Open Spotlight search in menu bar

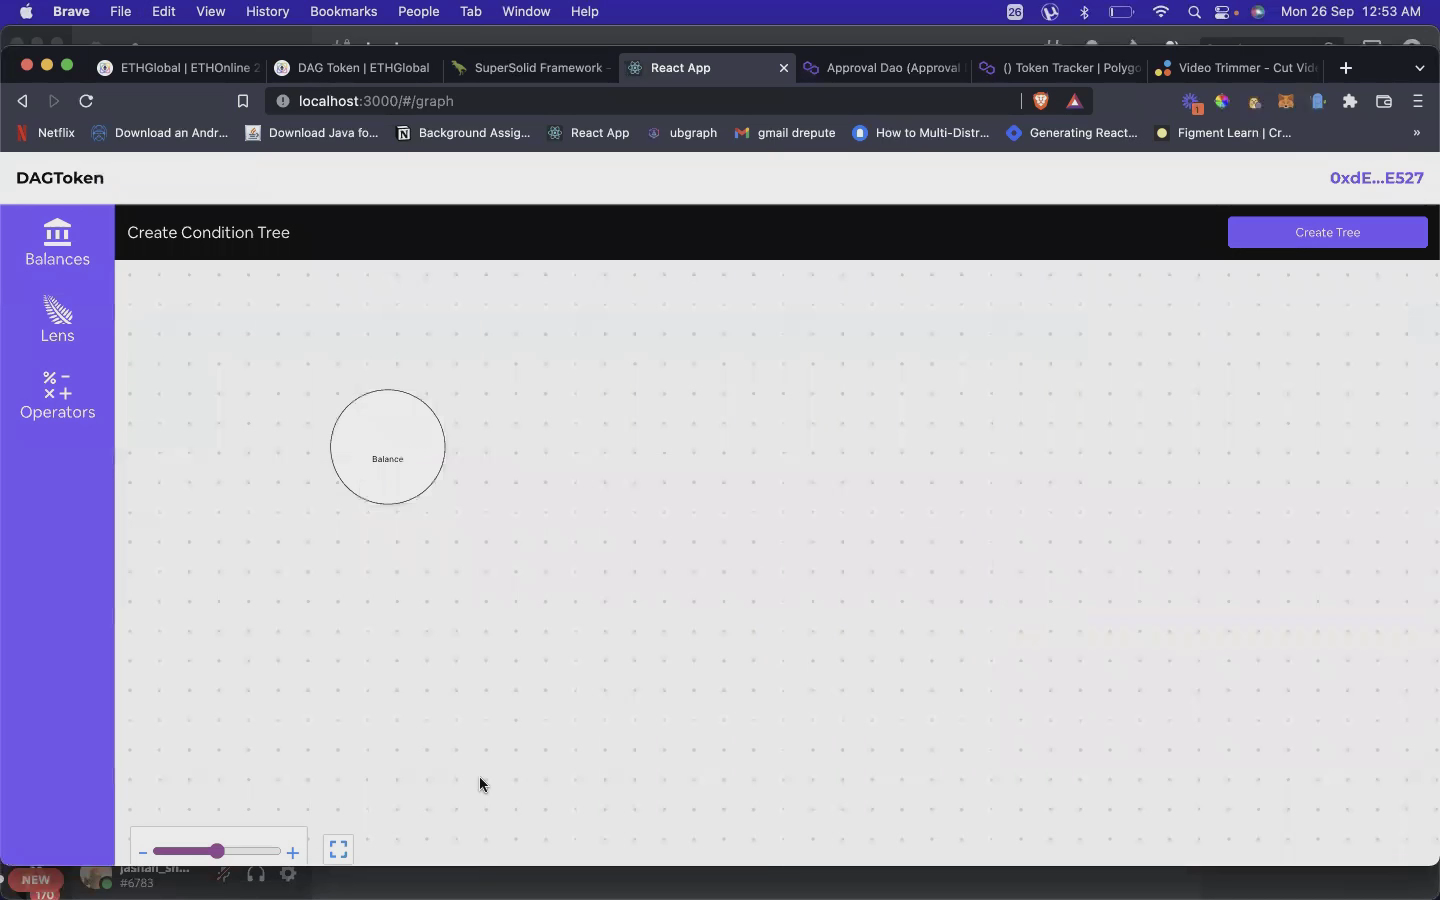pyautogui.click(x=1194, y=12)
